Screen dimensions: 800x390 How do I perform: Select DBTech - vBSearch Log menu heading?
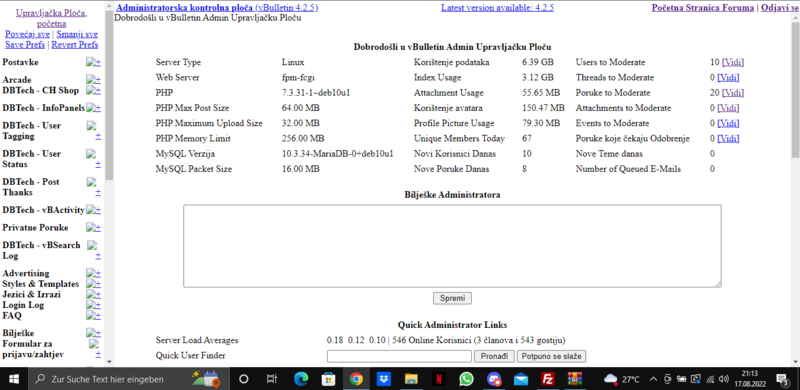[41, 250]
